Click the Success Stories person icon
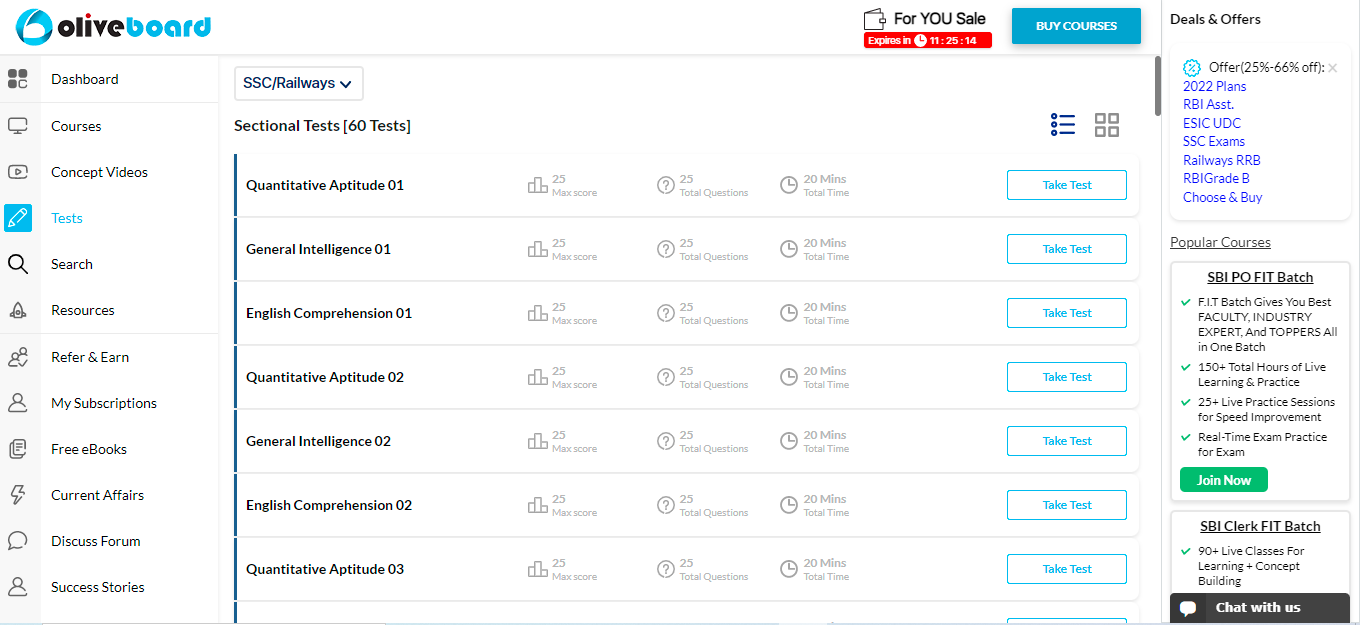 point(18,587)
